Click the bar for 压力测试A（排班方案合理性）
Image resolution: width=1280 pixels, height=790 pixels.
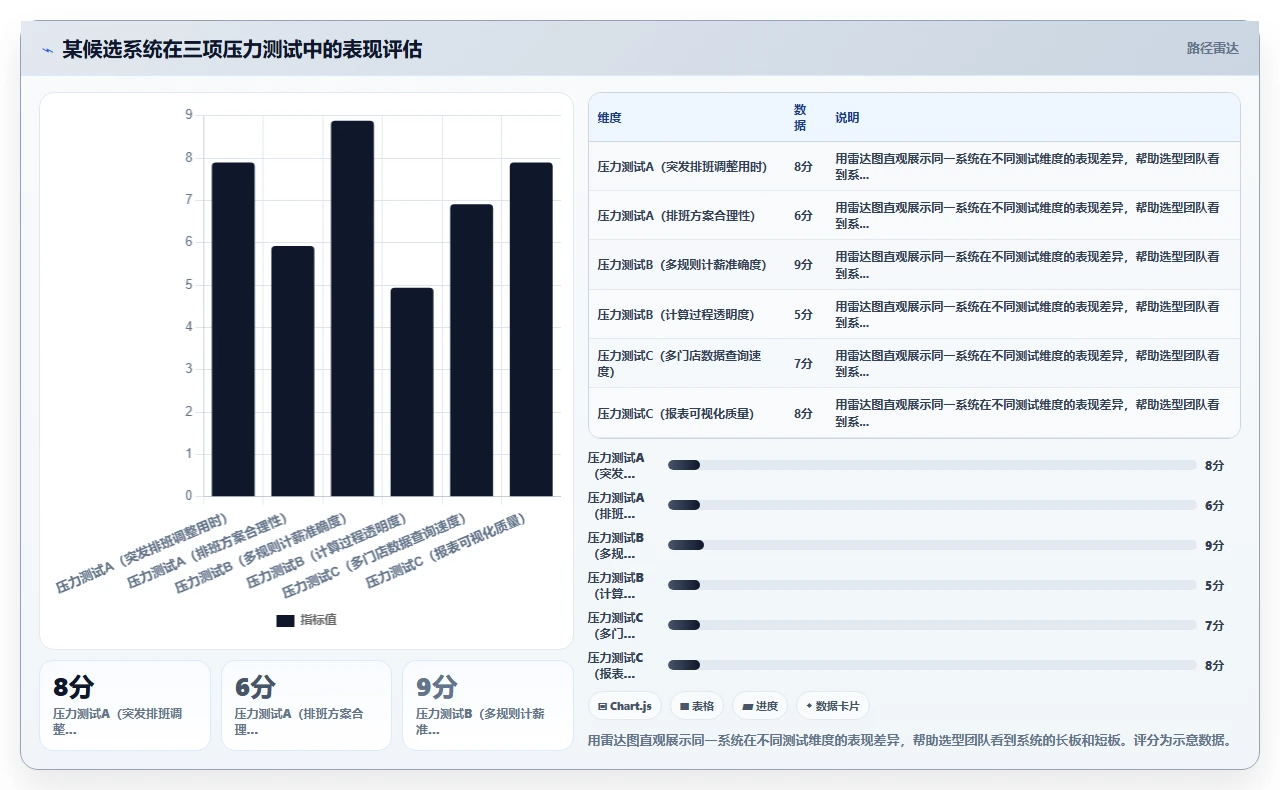293,371
